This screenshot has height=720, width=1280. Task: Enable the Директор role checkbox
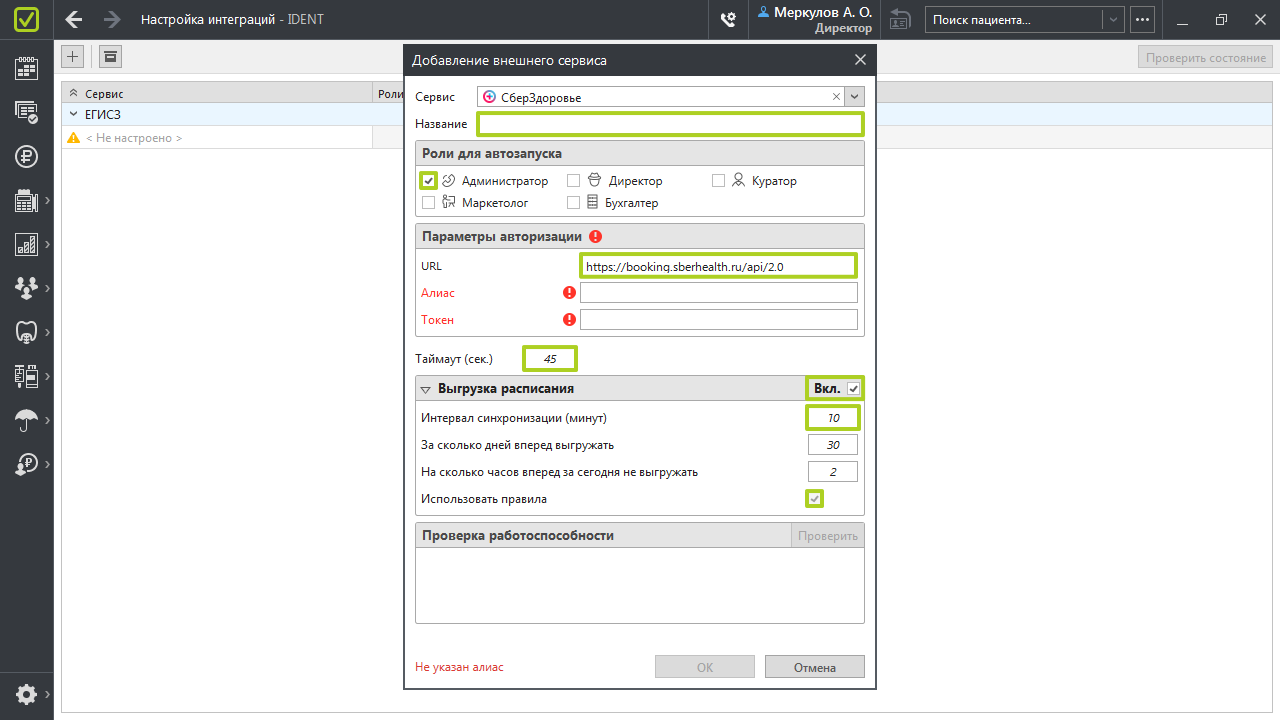[x=574, y=181]
